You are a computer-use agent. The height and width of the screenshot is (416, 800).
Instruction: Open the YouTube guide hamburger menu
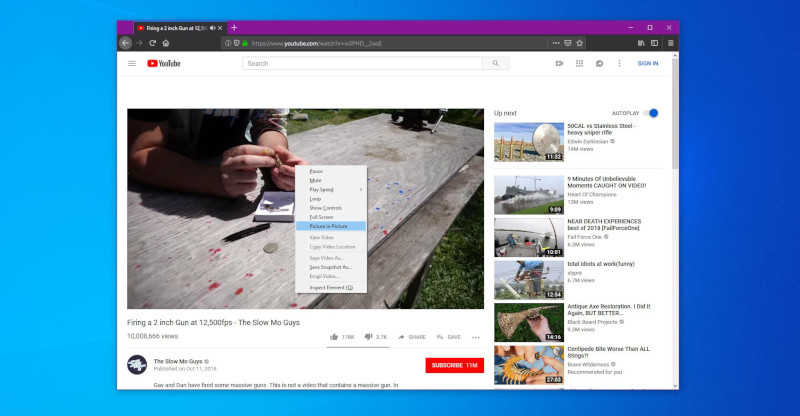132,63
